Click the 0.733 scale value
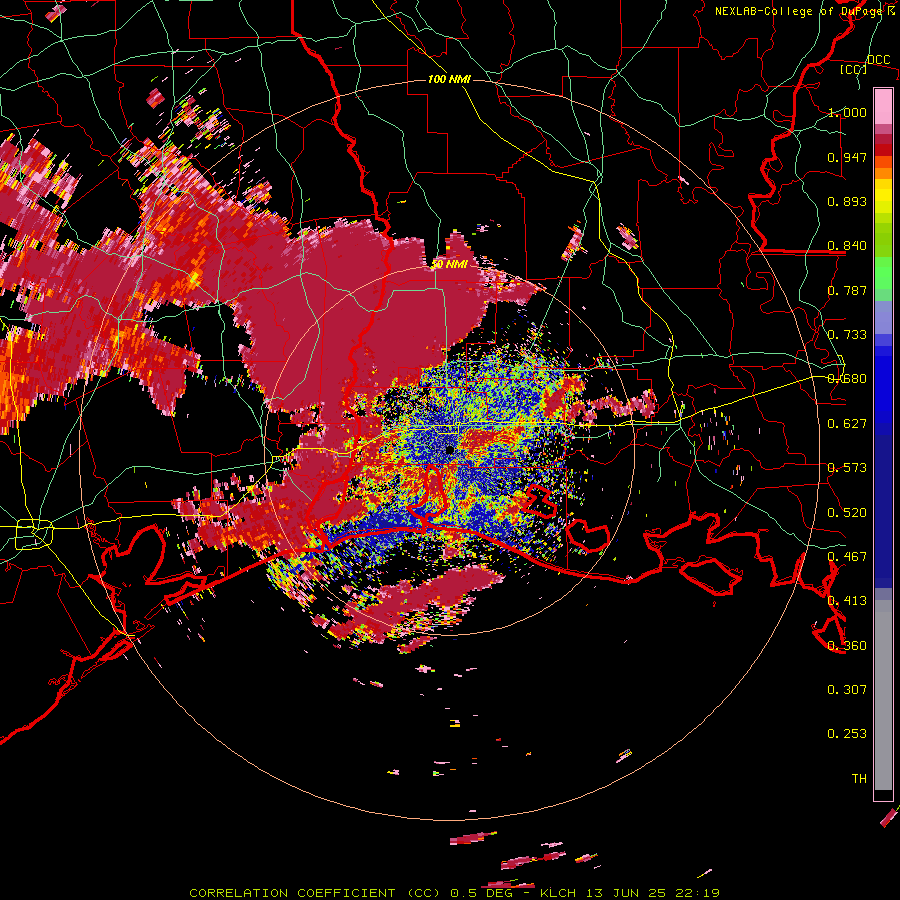Screen dimensions: 900x900 [x=847, y=335]
